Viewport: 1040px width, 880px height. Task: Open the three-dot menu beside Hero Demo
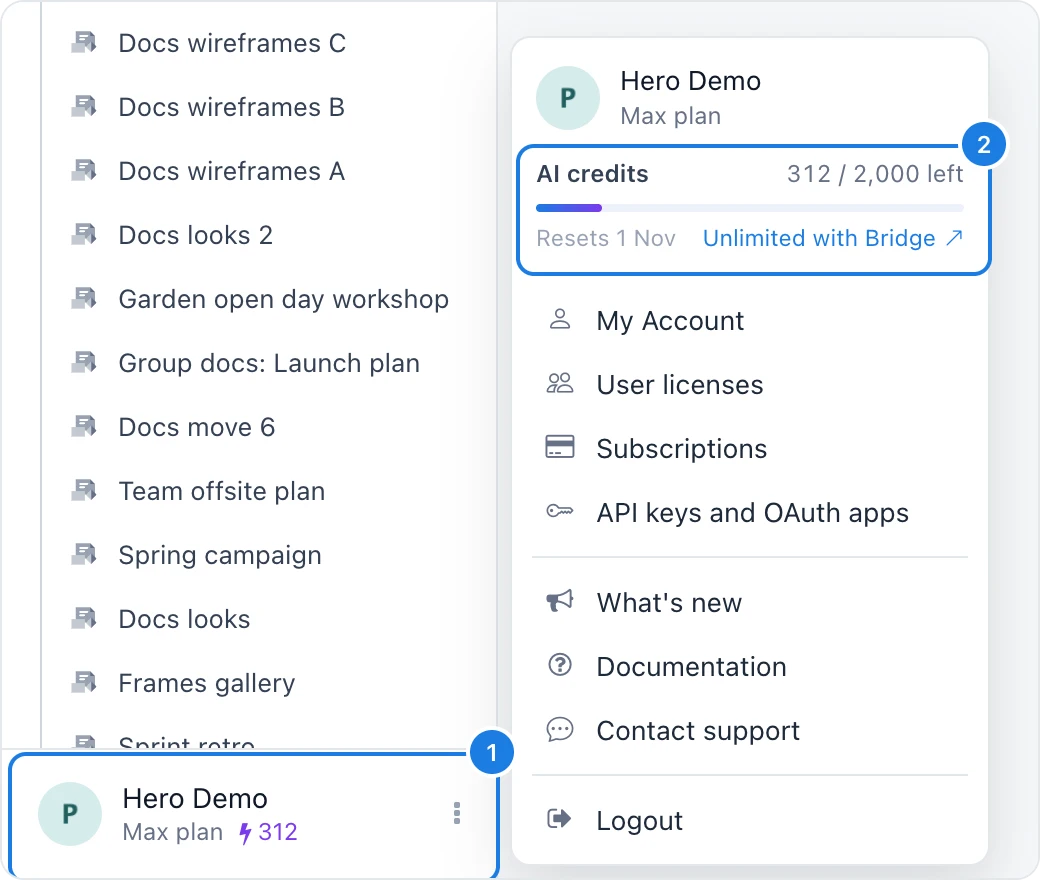(456, 813)
